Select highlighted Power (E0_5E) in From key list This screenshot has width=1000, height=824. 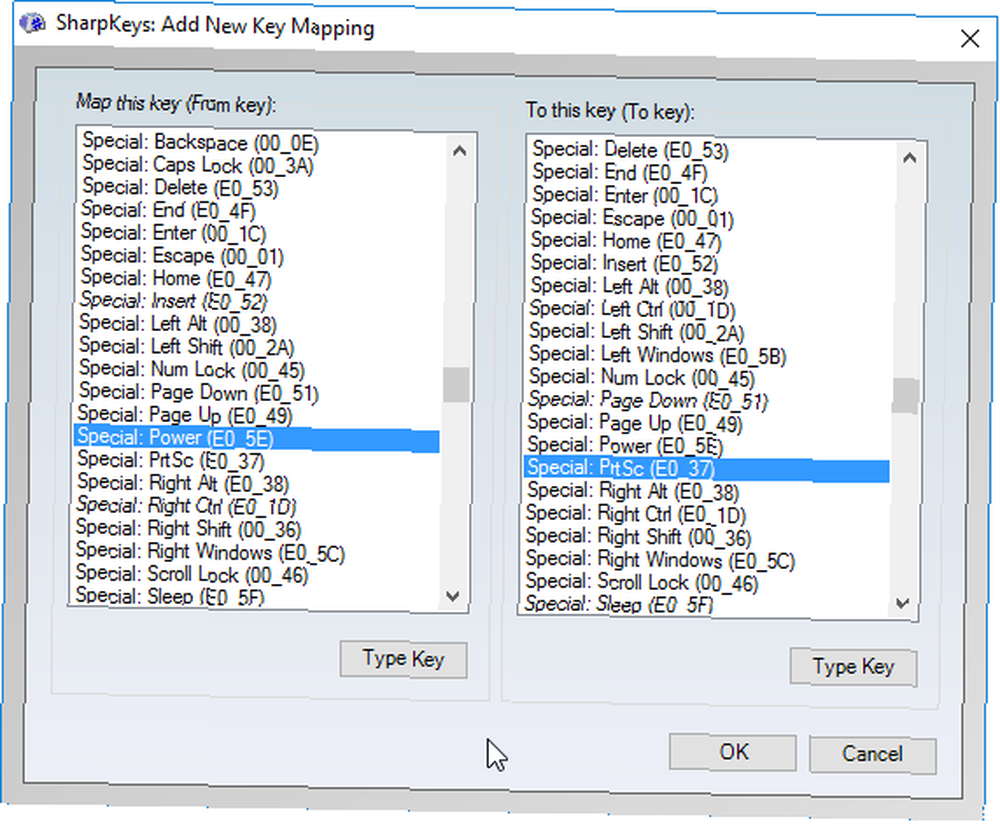(x=256, y=438)
